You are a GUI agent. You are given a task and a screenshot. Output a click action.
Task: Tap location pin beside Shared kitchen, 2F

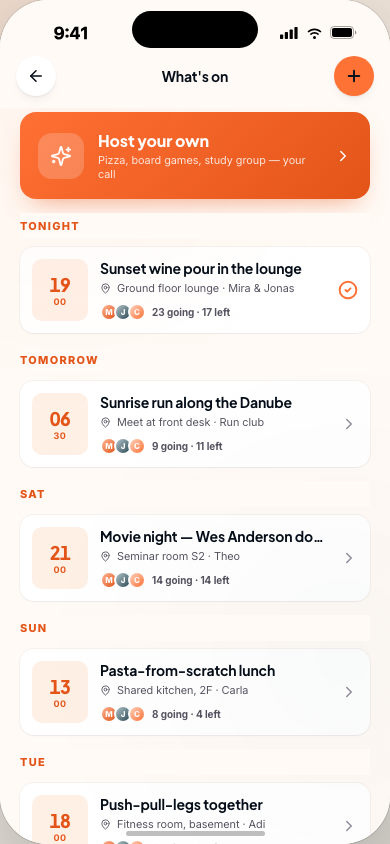coord(105,691)
